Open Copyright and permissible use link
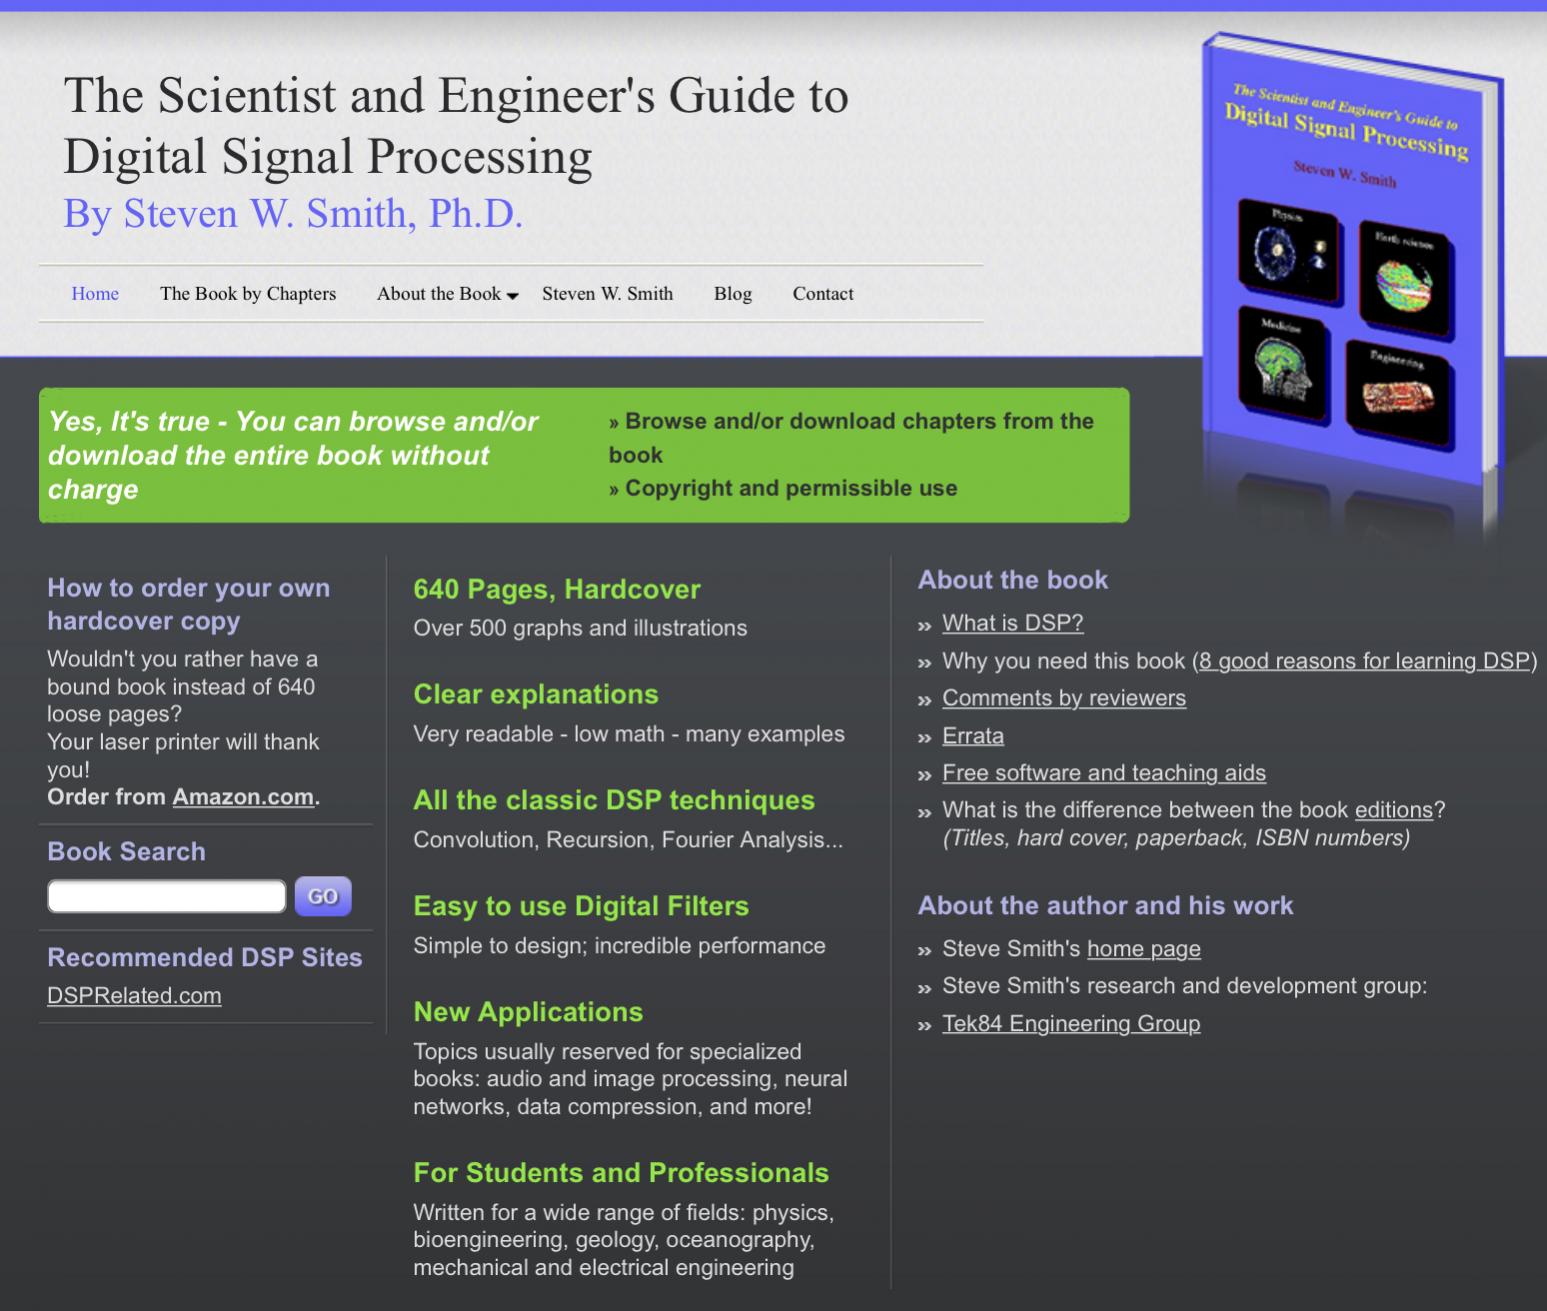The image size is (1547, 1311). click(x=783, y=488)
